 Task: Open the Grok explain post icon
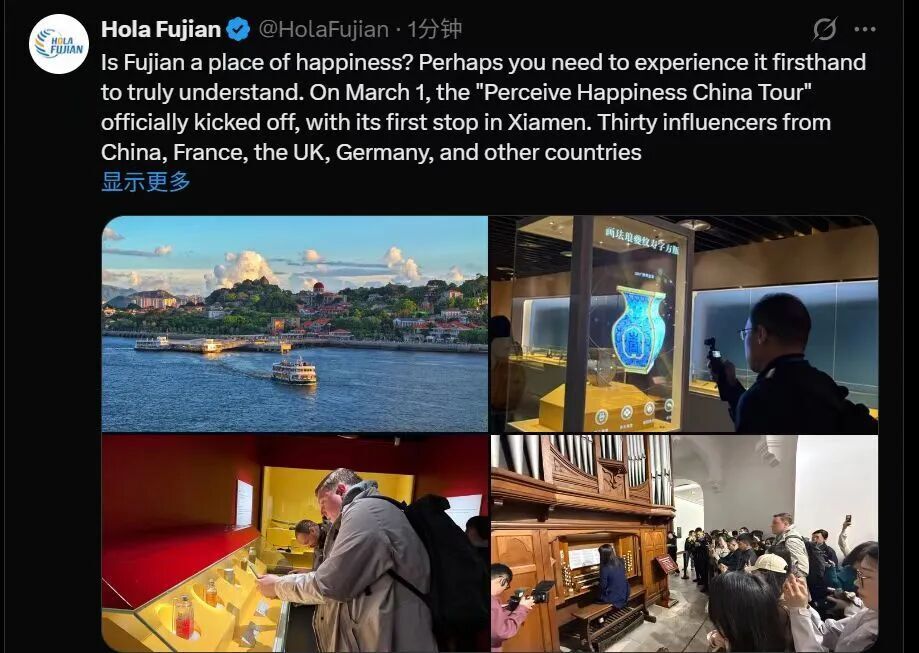(x=825, y=29)
